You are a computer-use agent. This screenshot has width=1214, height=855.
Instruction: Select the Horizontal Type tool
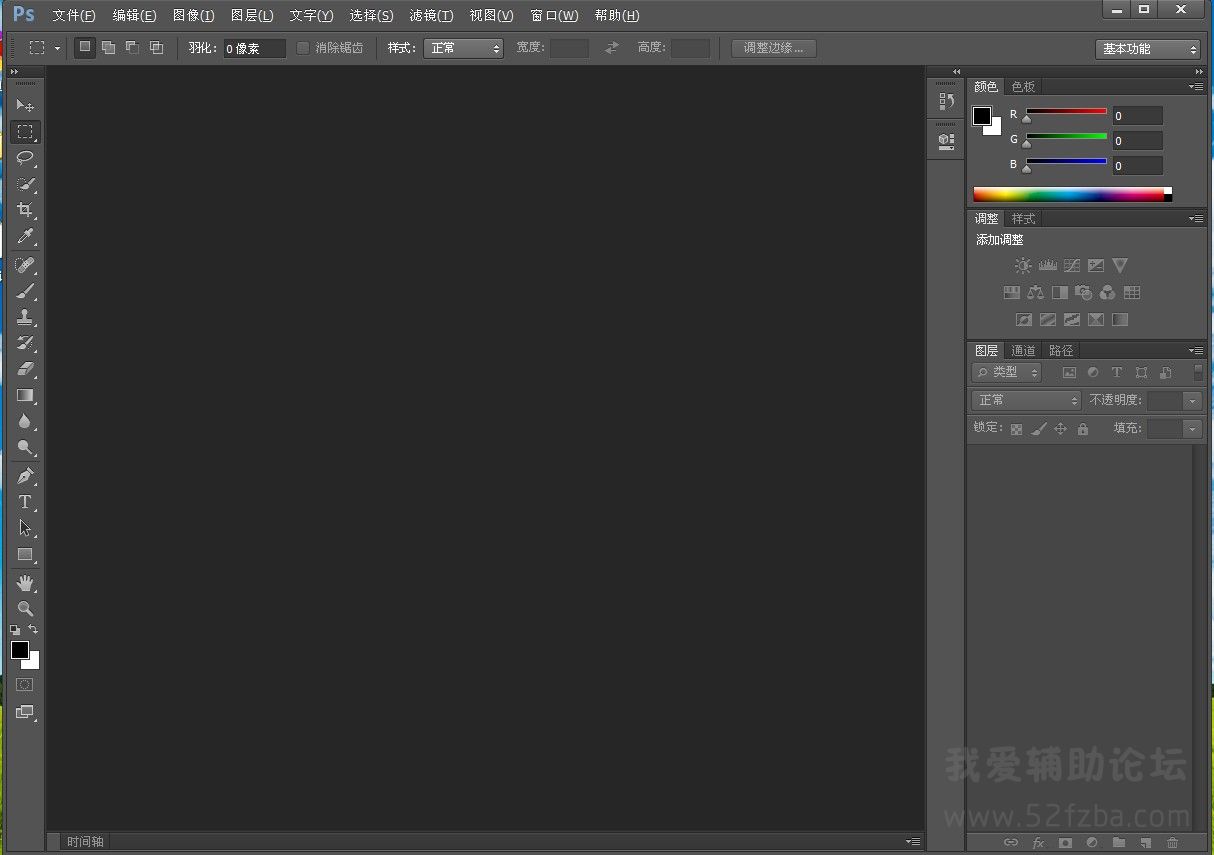click(25, 502)
